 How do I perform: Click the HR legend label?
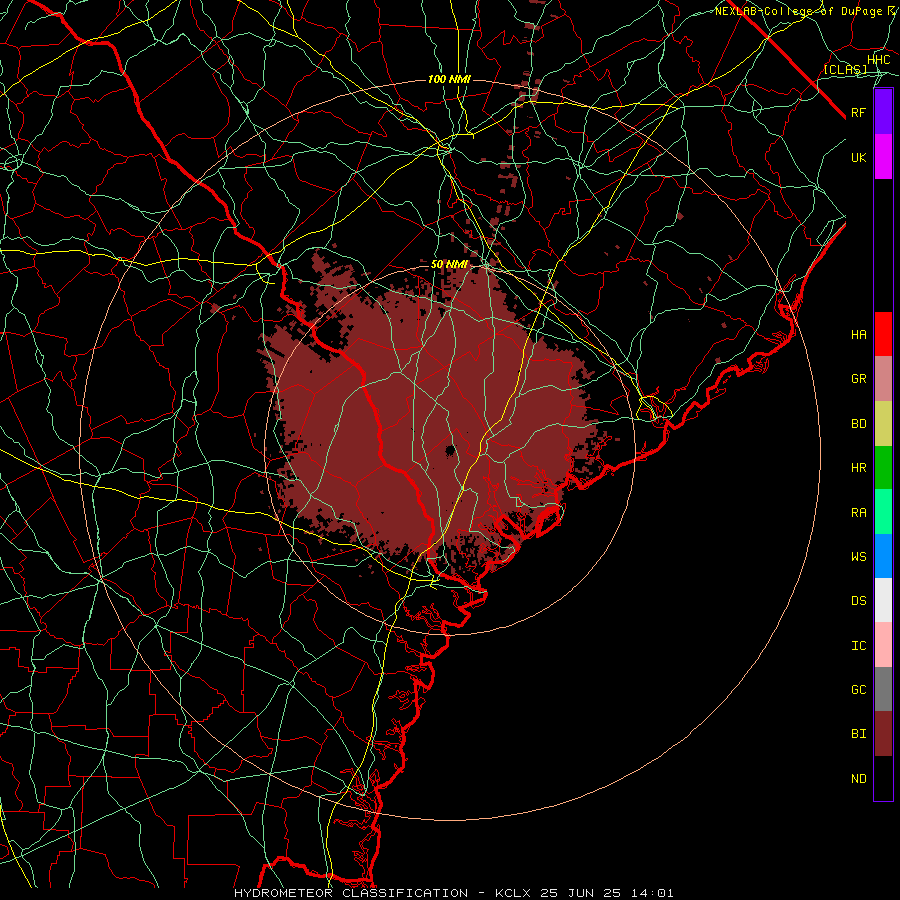click(859, 468)
